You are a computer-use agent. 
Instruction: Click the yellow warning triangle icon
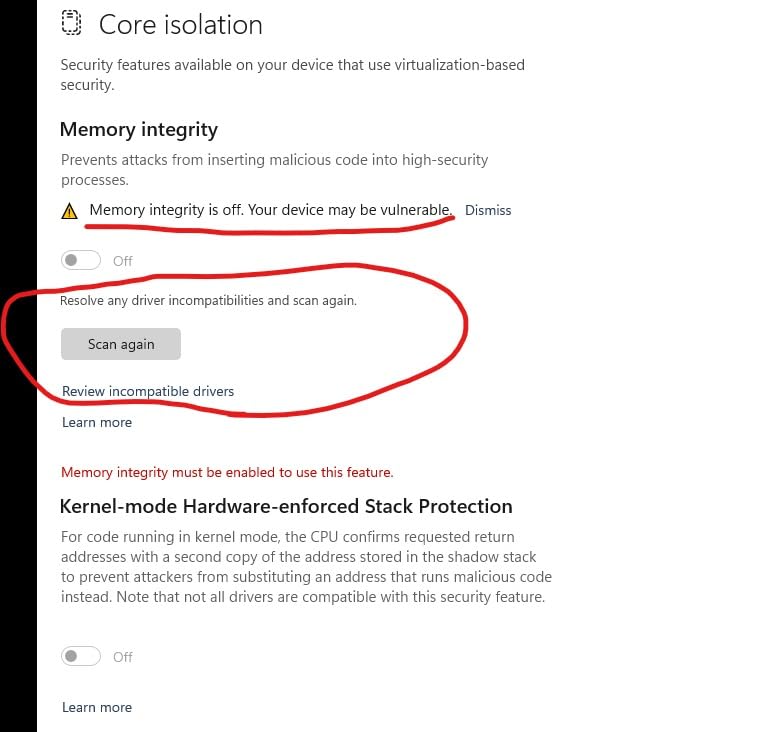point(69,211)
